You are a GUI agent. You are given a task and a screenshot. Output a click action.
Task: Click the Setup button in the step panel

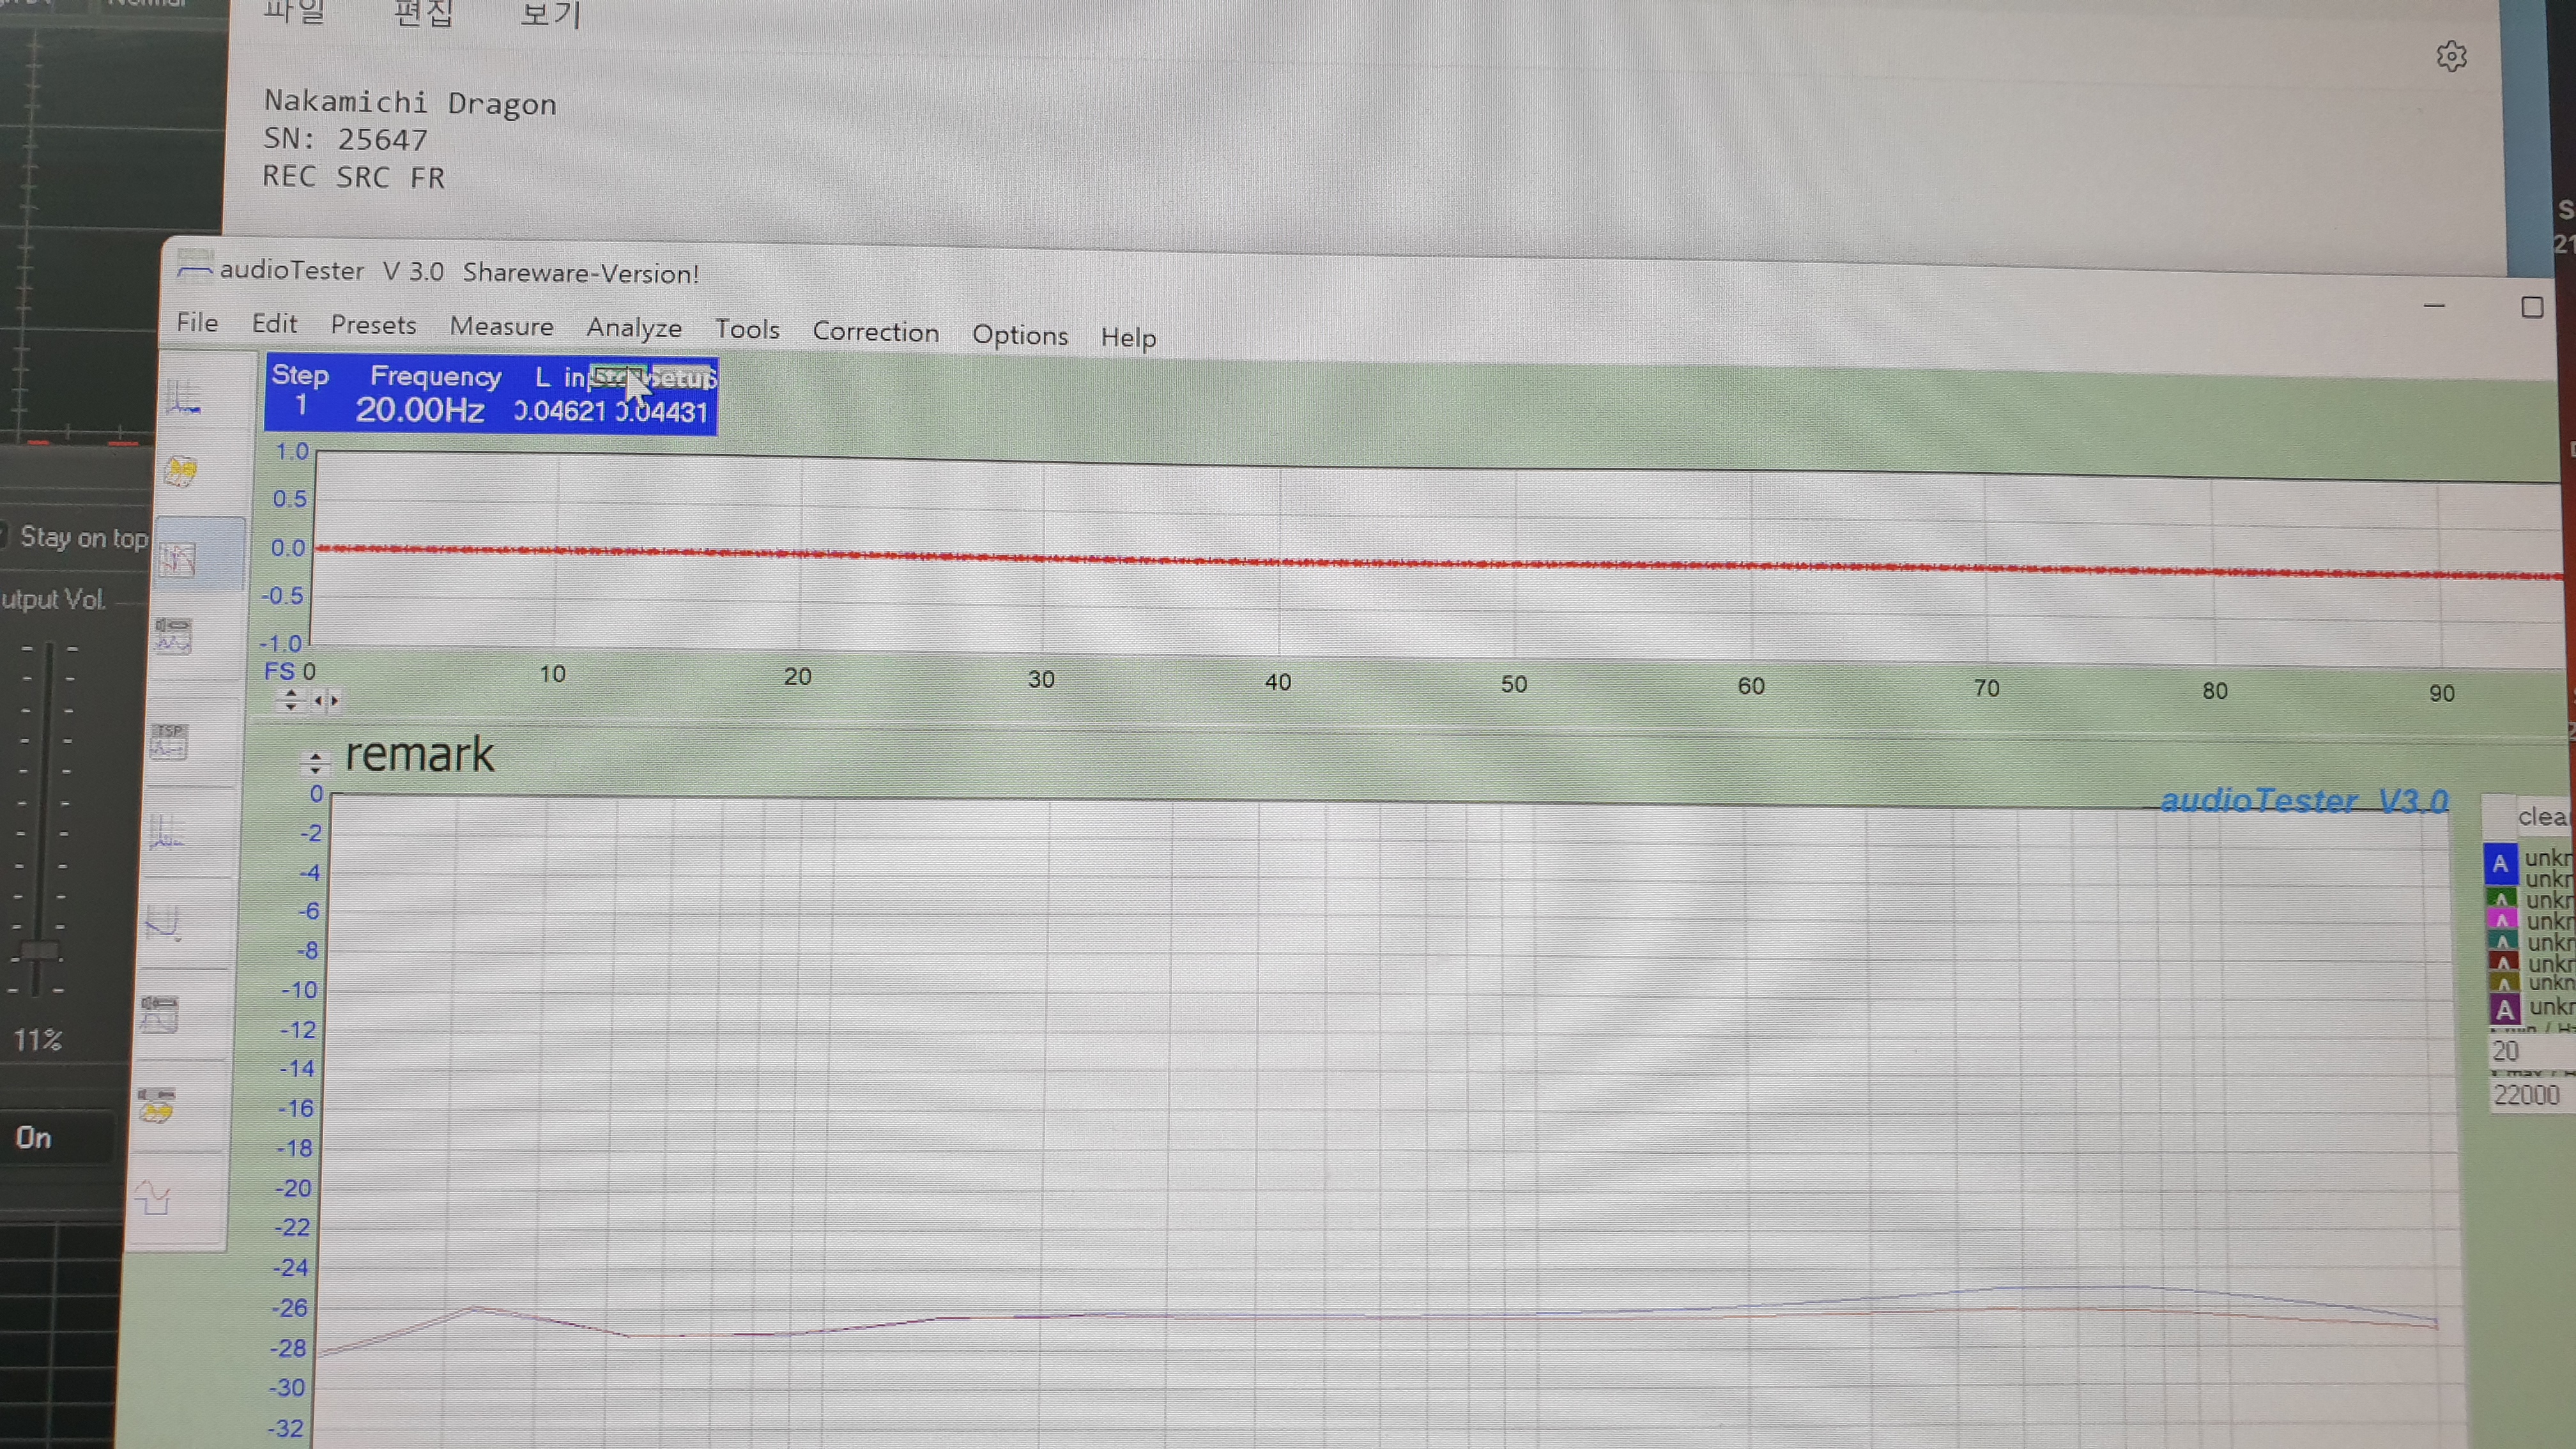point(684,378)
